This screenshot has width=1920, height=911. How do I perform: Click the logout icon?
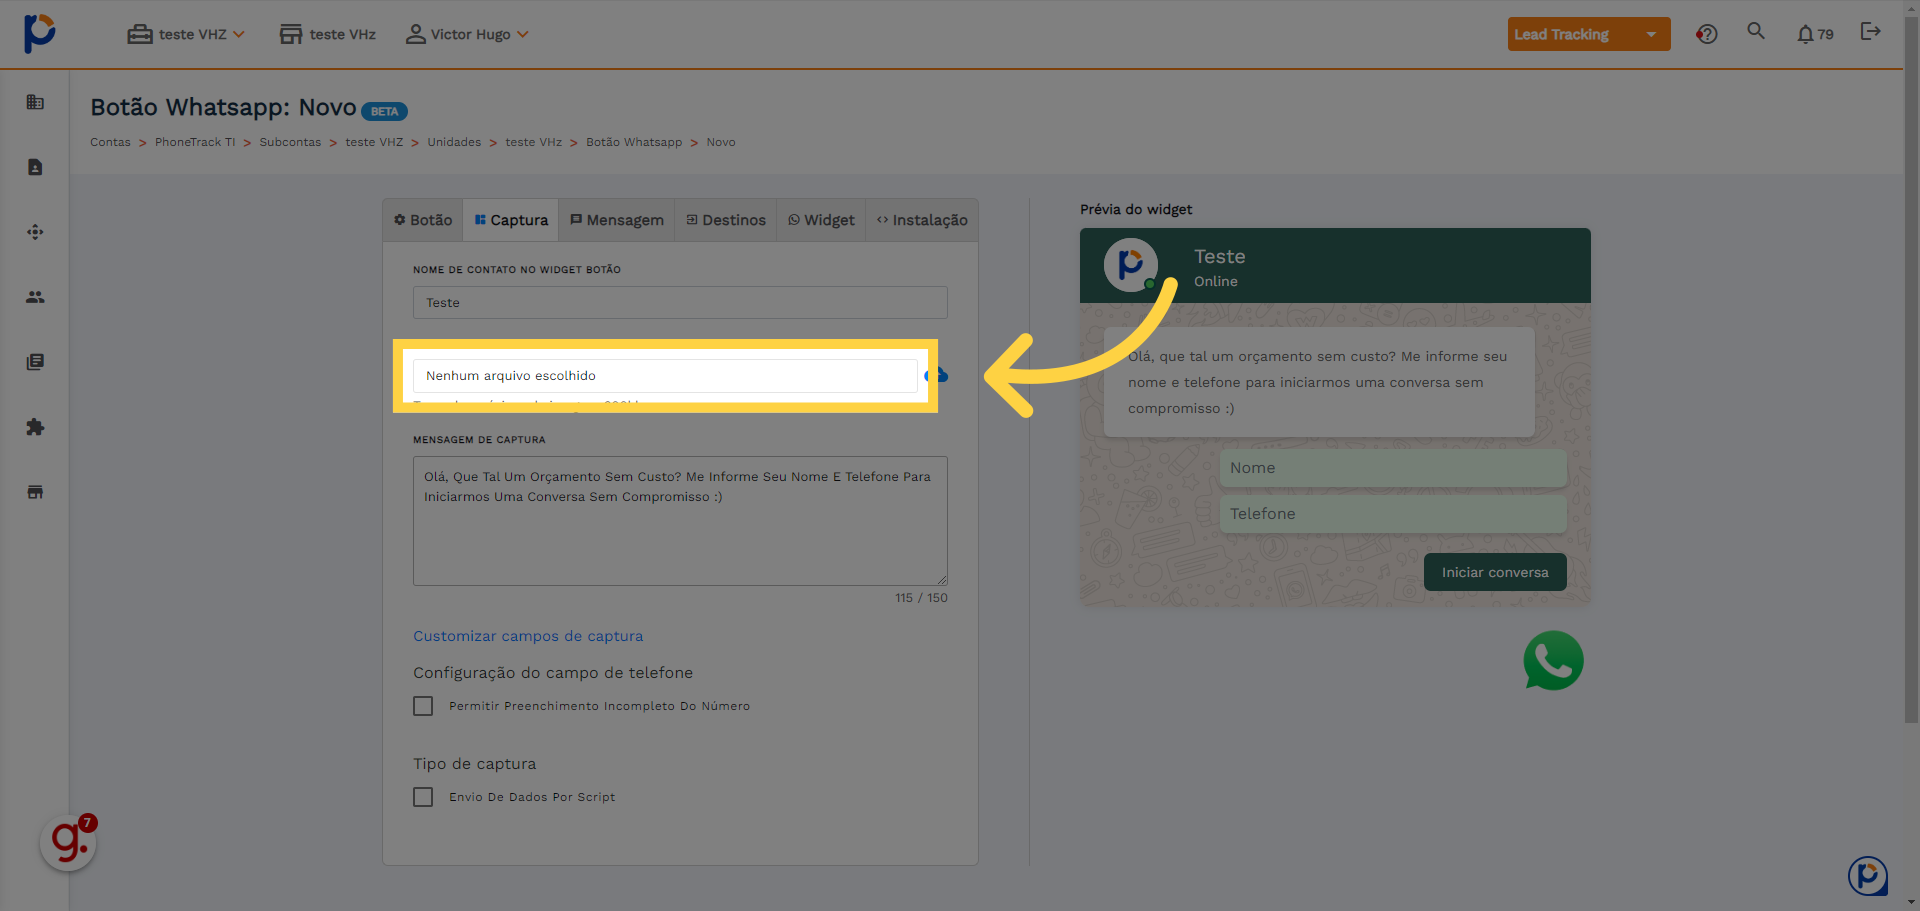click(x=1870, y=31)
